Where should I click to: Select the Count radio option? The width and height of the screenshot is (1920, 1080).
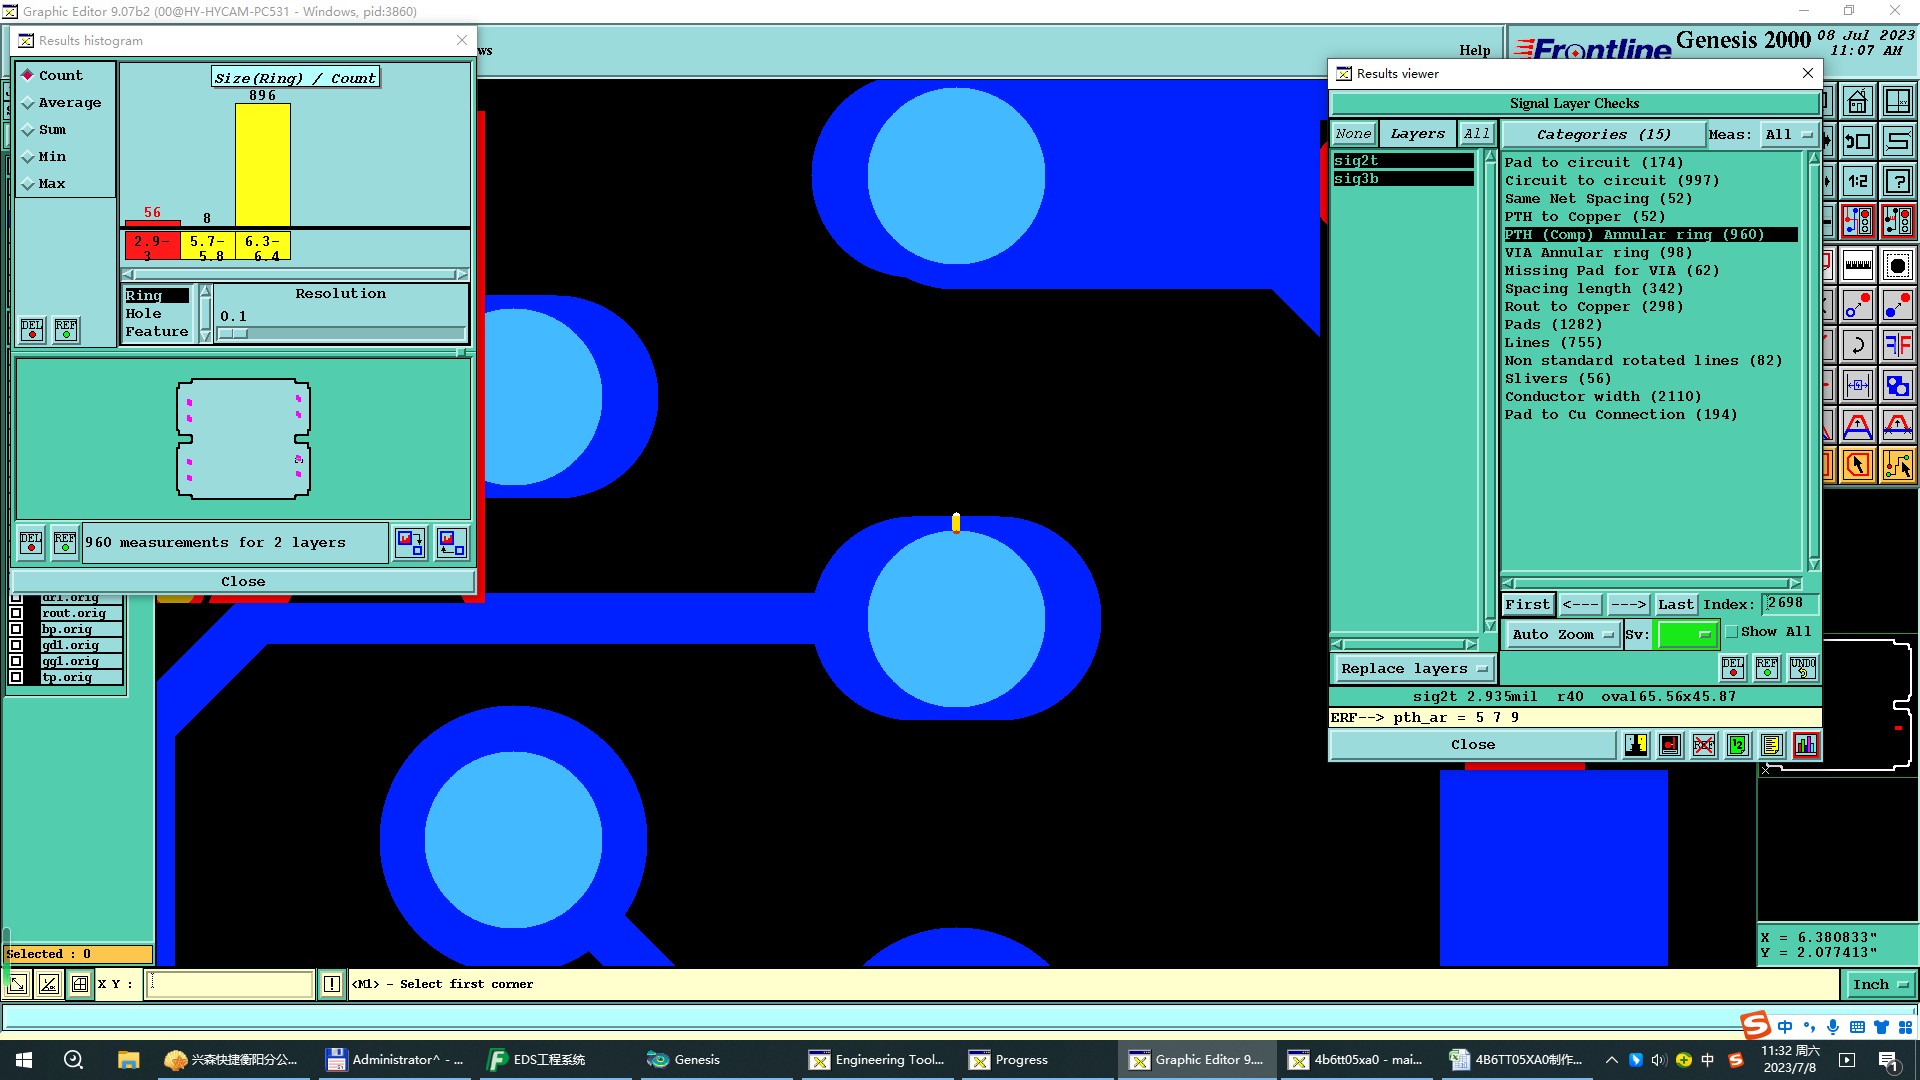coord(52,75)
